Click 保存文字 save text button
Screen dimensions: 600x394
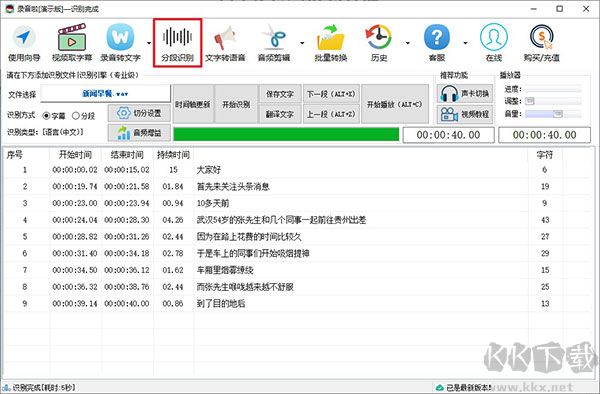click(x=280, y=94)
